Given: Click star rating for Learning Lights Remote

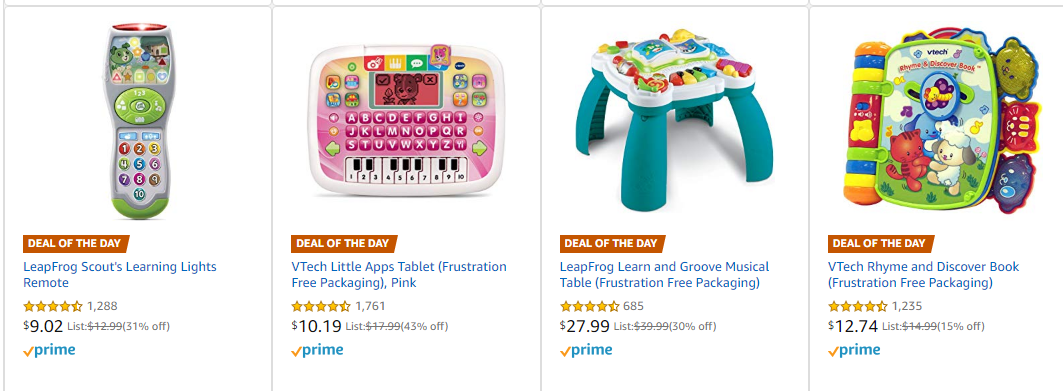Looking at the screenshot, I should pyautogui.click(x=53, y=306).
